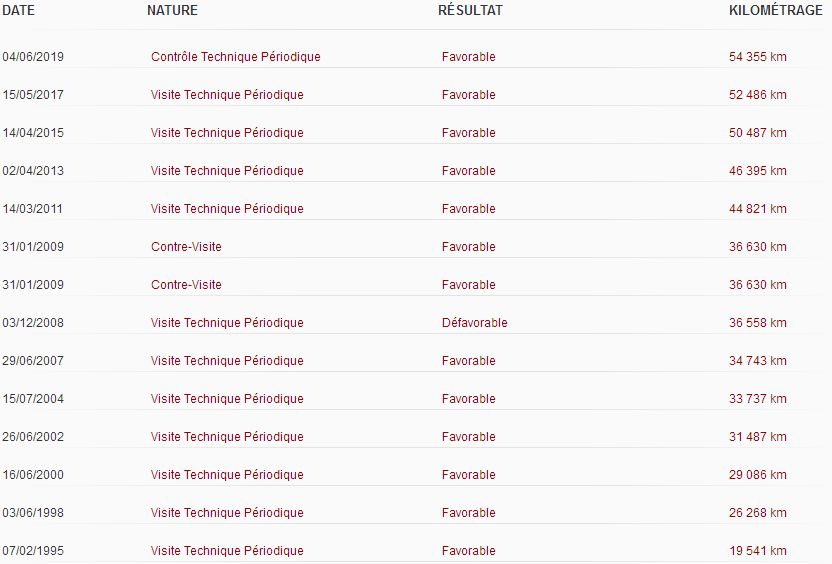Screen dimensions: 832x564
Task: Click the Défavorable result link
Action: click(474, 323)
